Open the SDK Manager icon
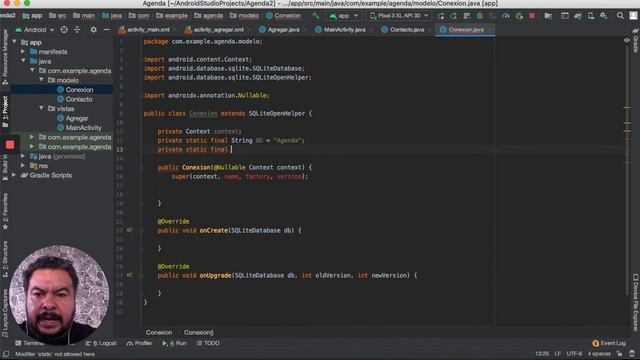 604,16
